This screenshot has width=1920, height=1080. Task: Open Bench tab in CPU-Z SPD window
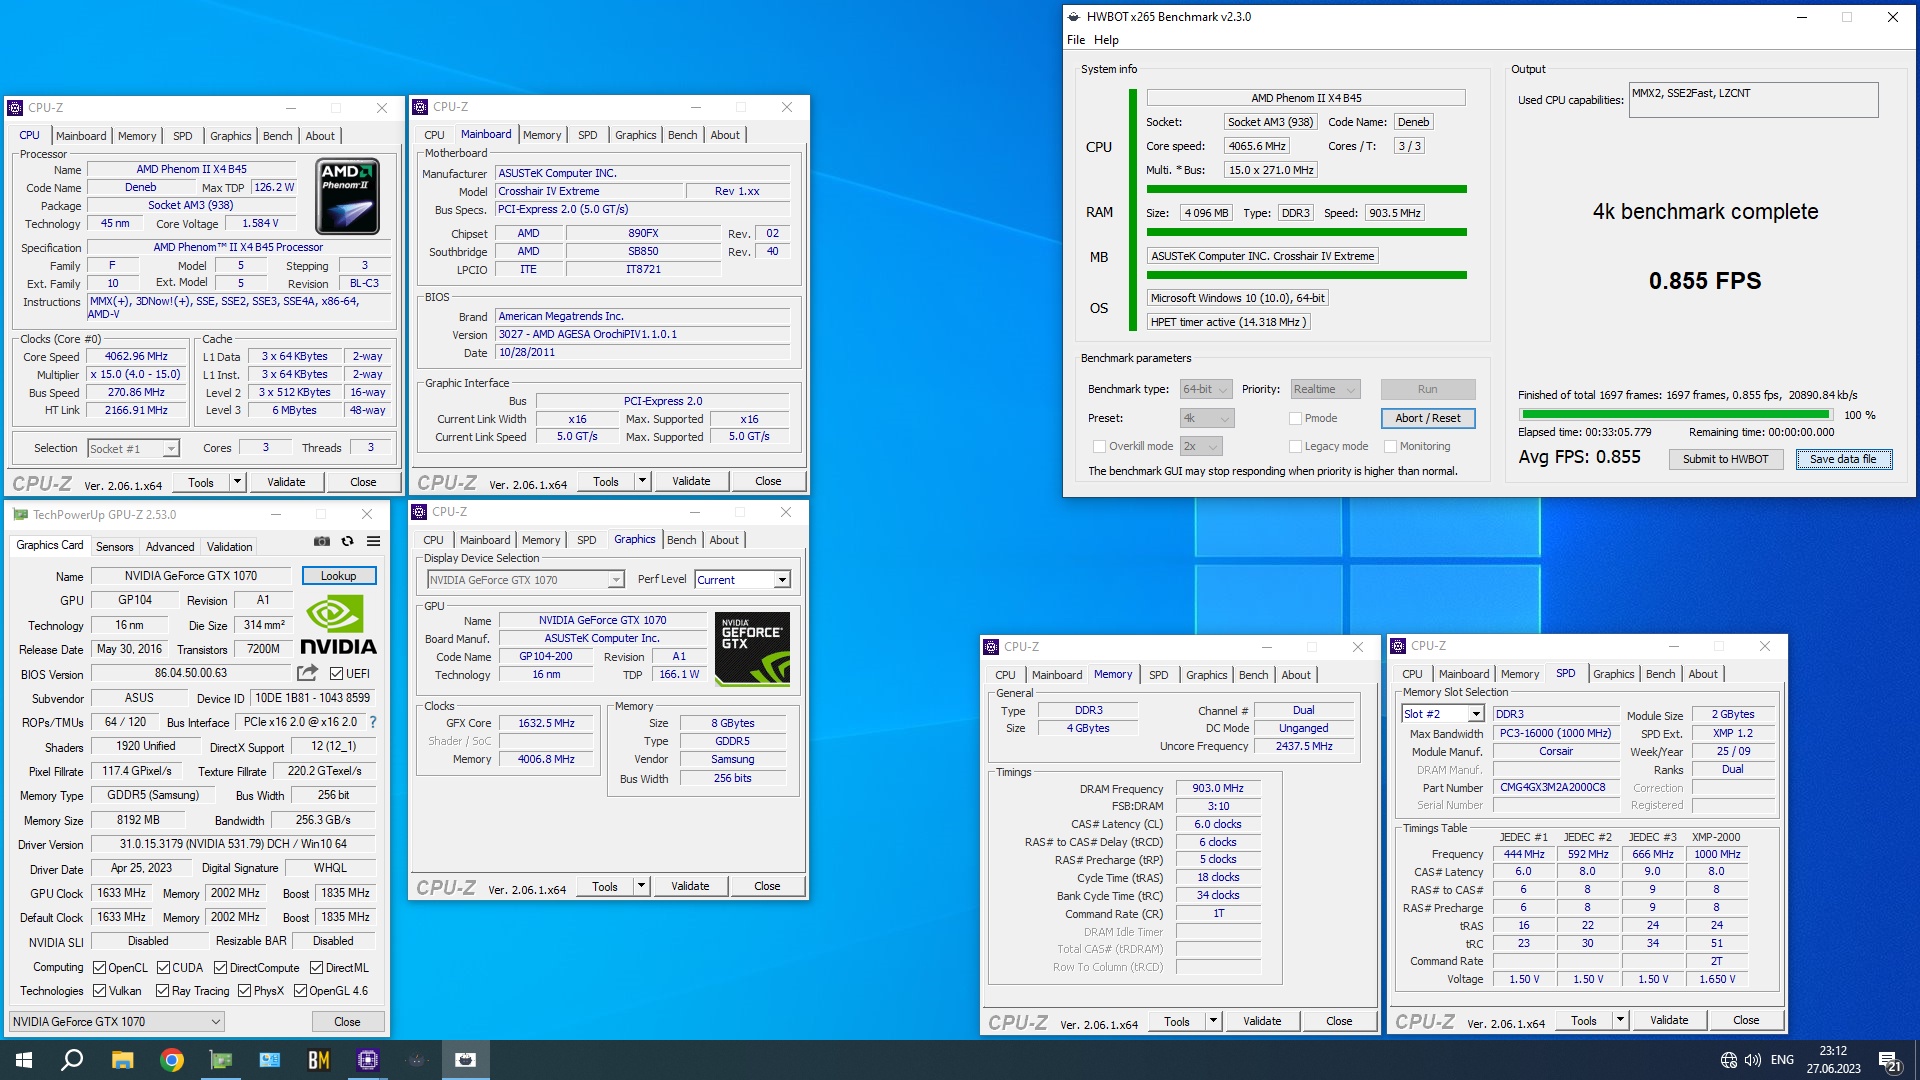pos(1660,674)
